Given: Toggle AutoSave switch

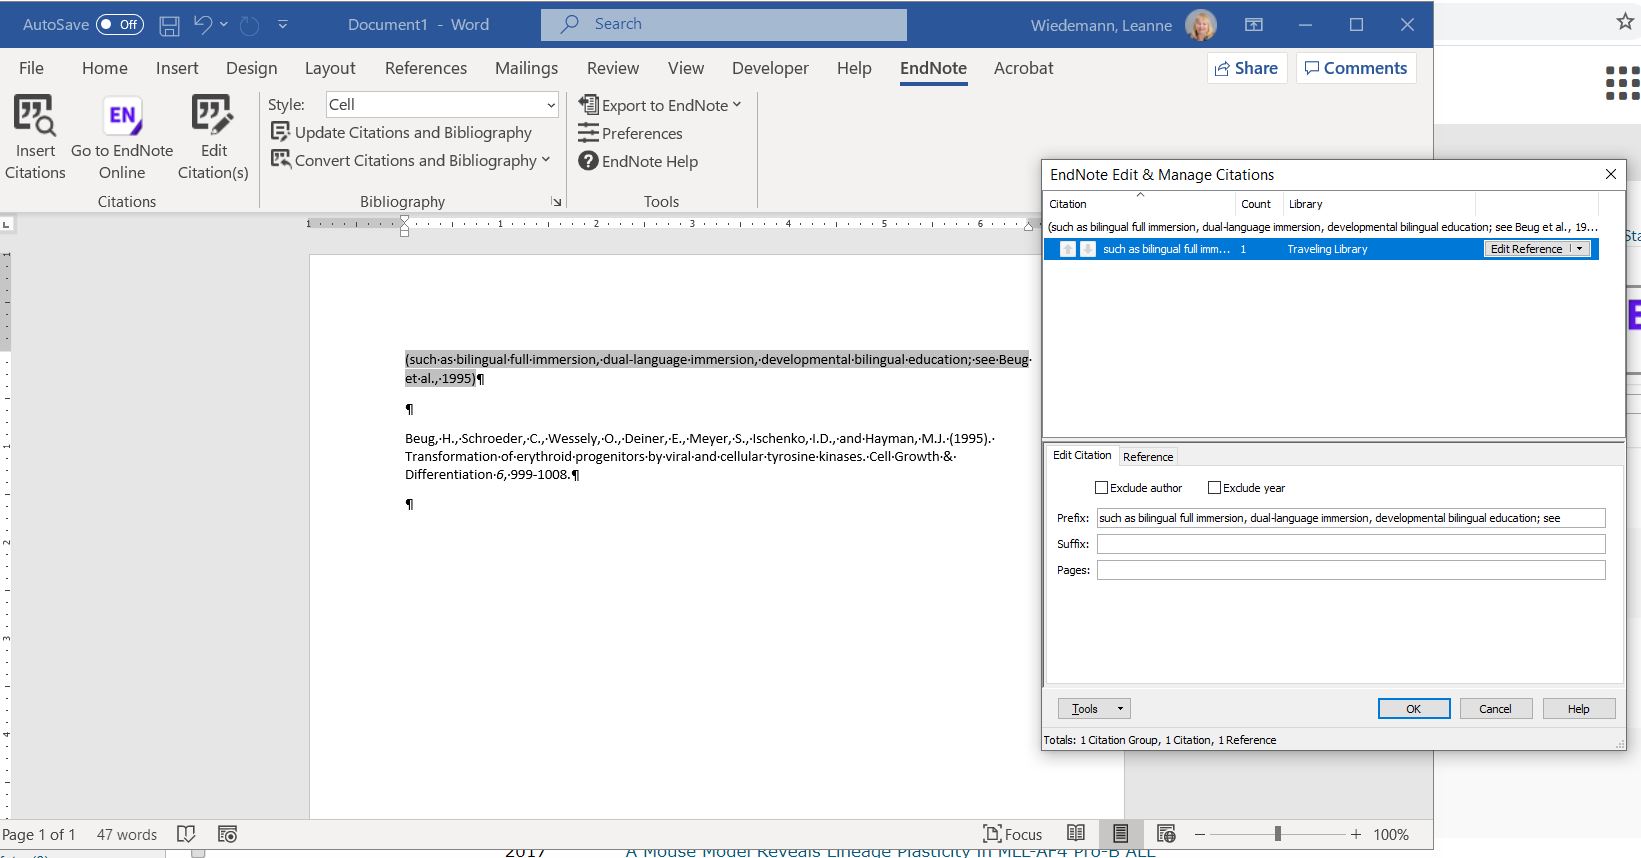Looking at the screenshot, I should click(120, 25).
